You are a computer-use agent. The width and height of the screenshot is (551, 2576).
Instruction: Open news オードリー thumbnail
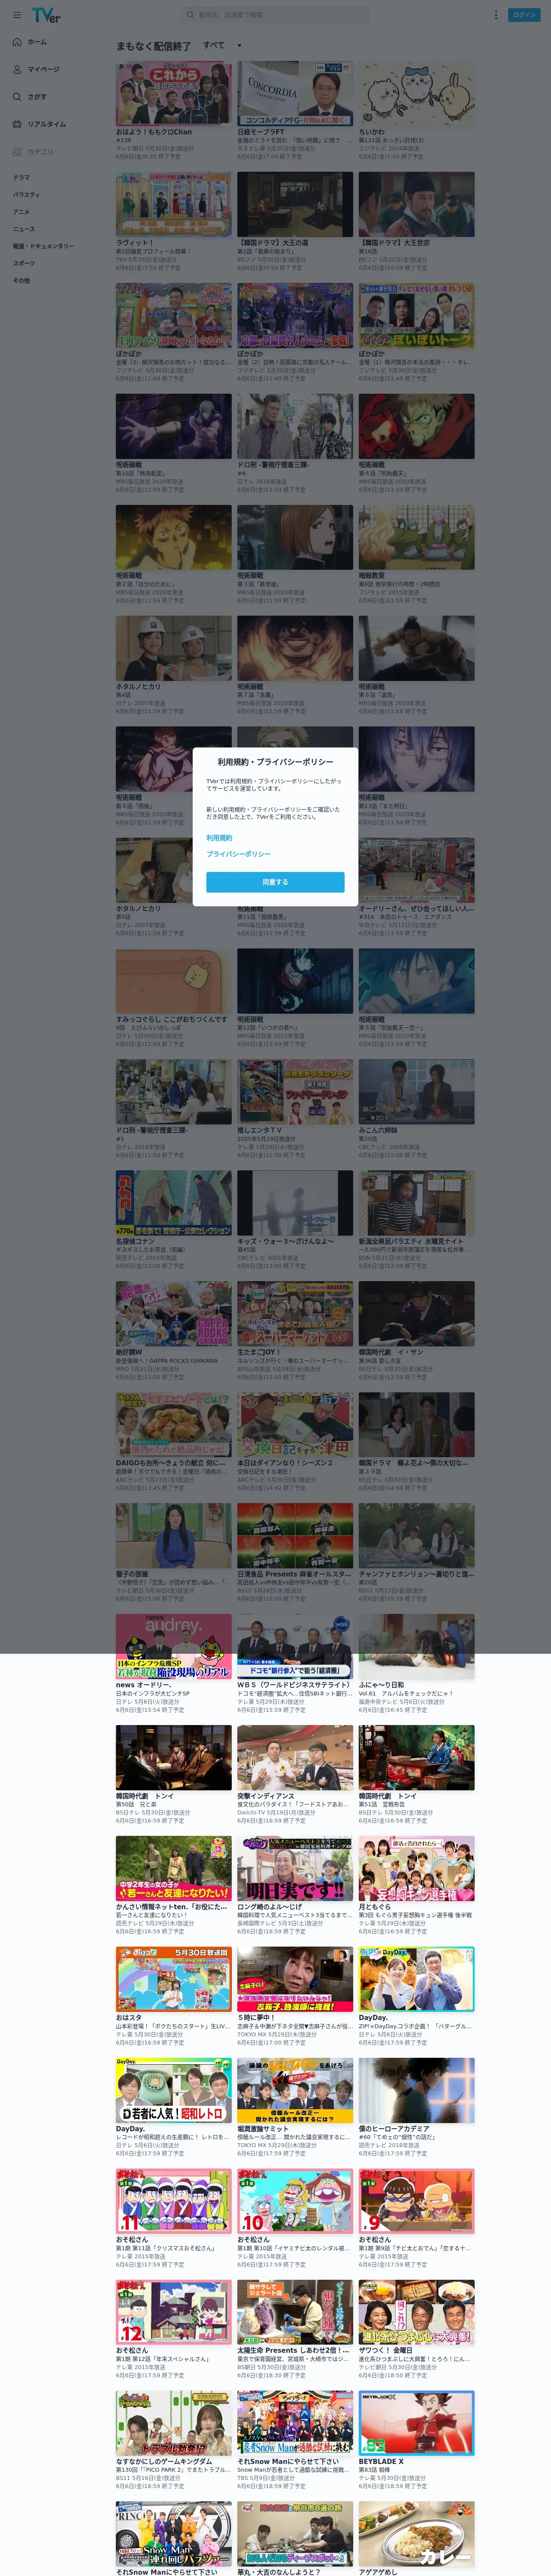coord(174,1646)
